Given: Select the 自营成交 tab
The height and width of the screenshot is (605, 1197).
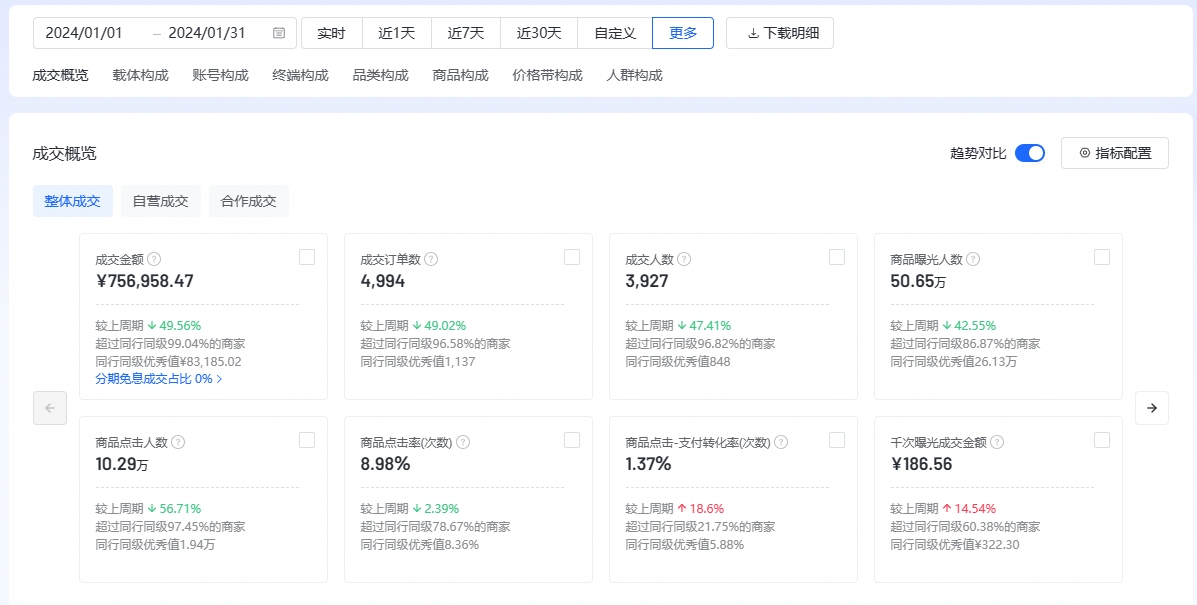Looking at the screenshot, I should pos(160,201).
